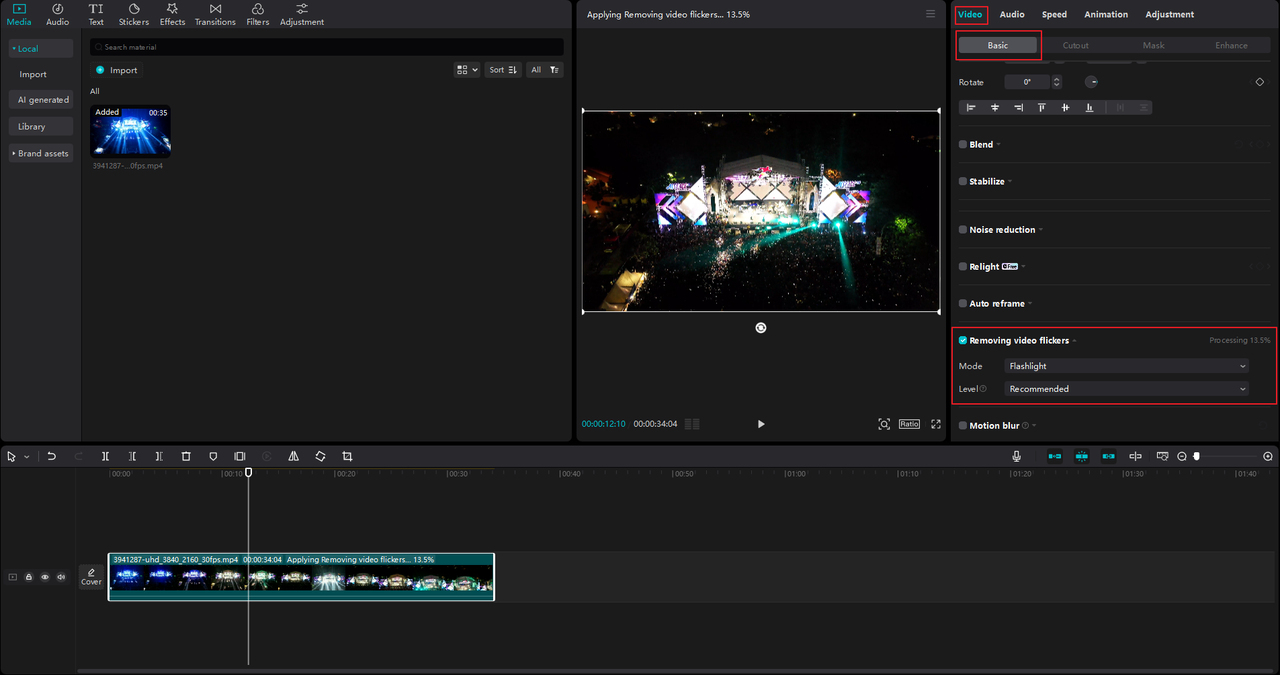Switch to the Animation tab
The width and height of the screenshot is (1280, 675).
point(1106,14)
